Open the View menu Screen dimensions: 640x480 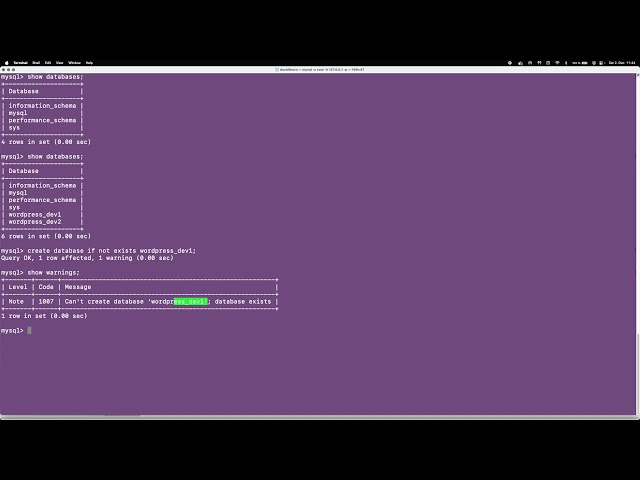point(60,63)
